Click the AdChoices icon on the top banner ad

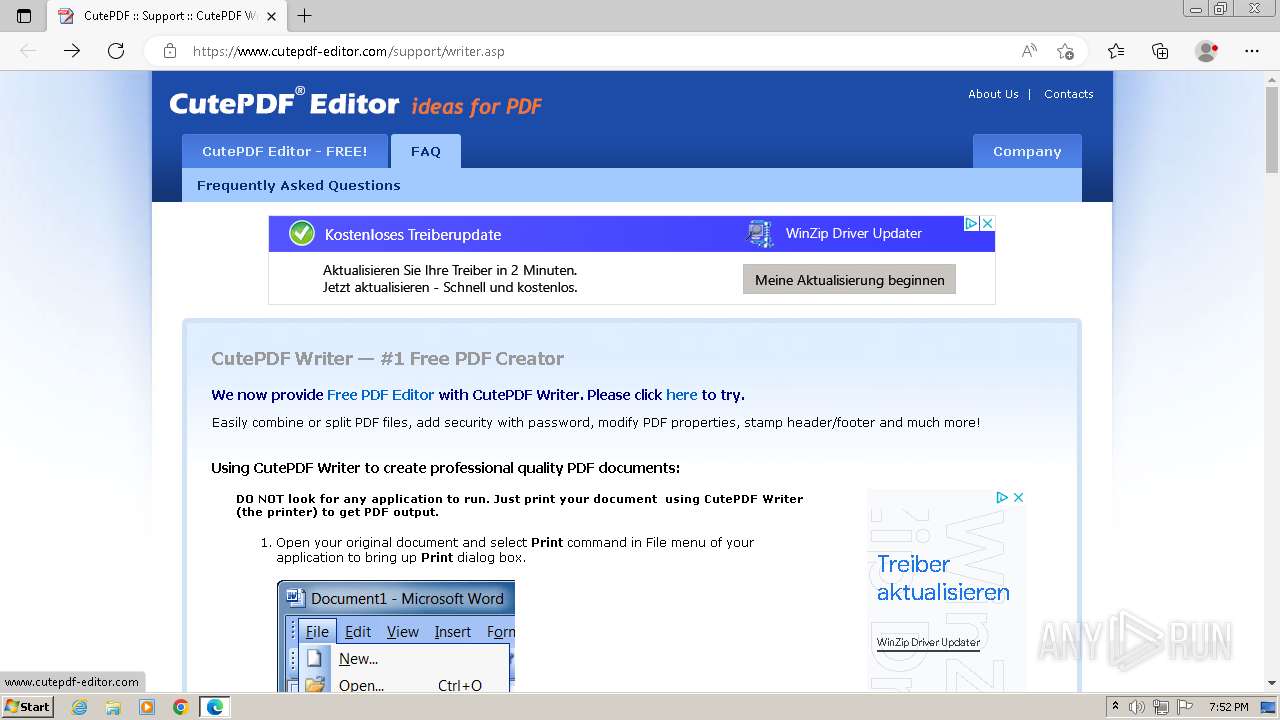point(970,224)
